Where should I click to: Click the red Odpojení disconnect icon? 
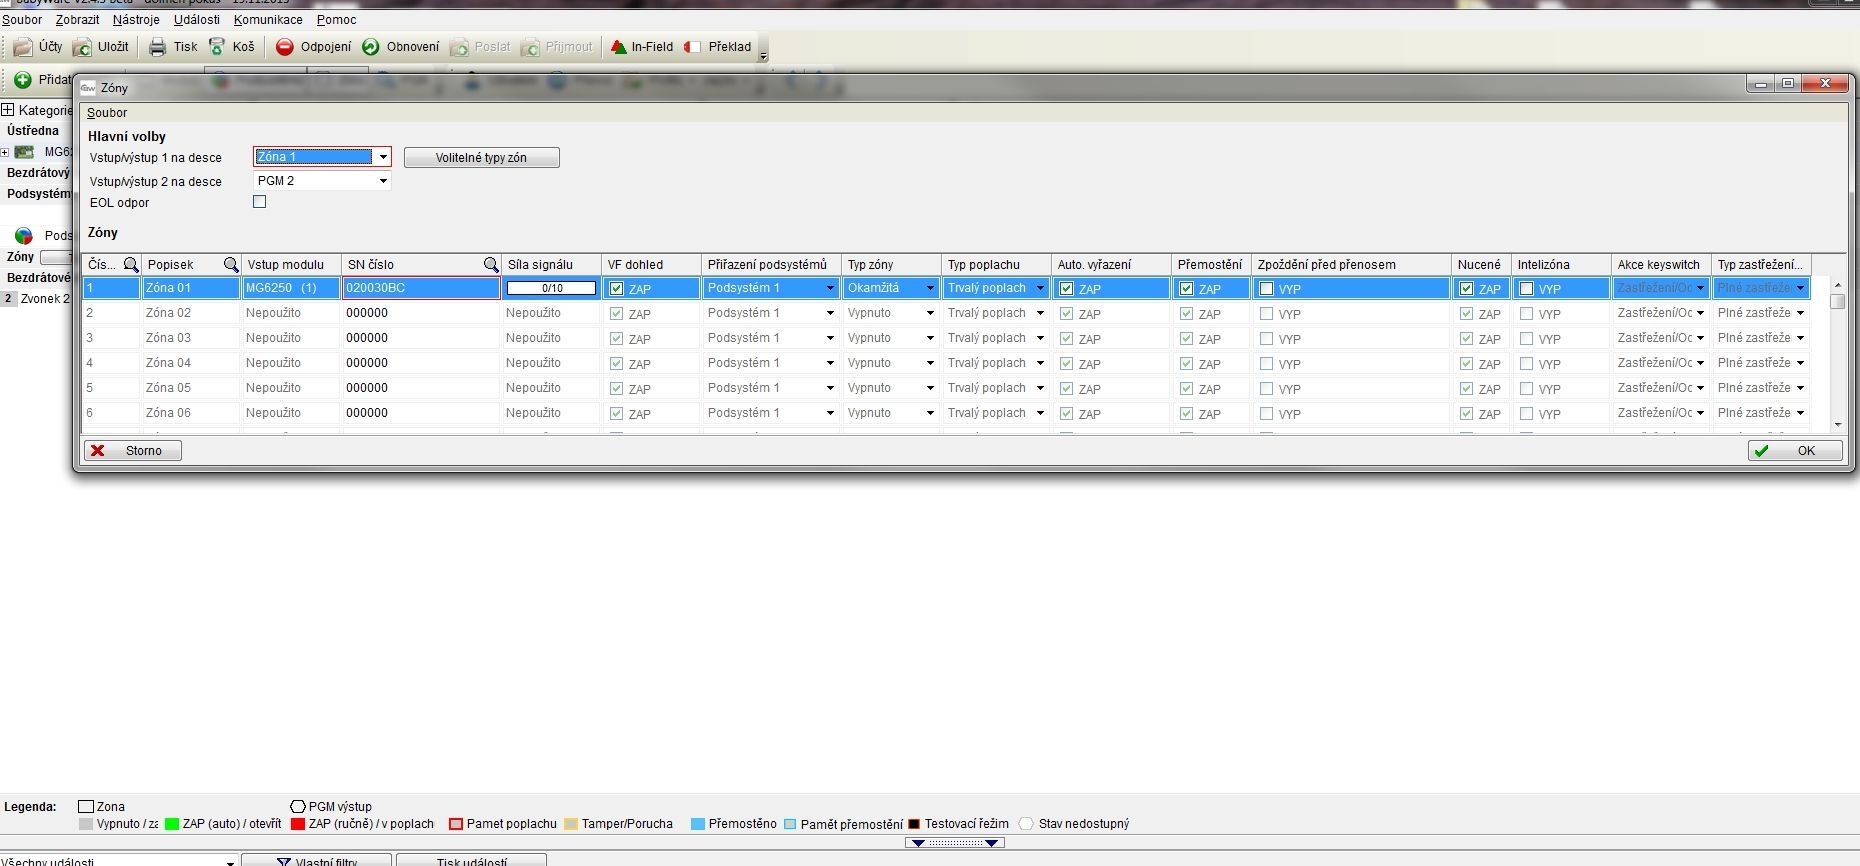pos(285,47)
